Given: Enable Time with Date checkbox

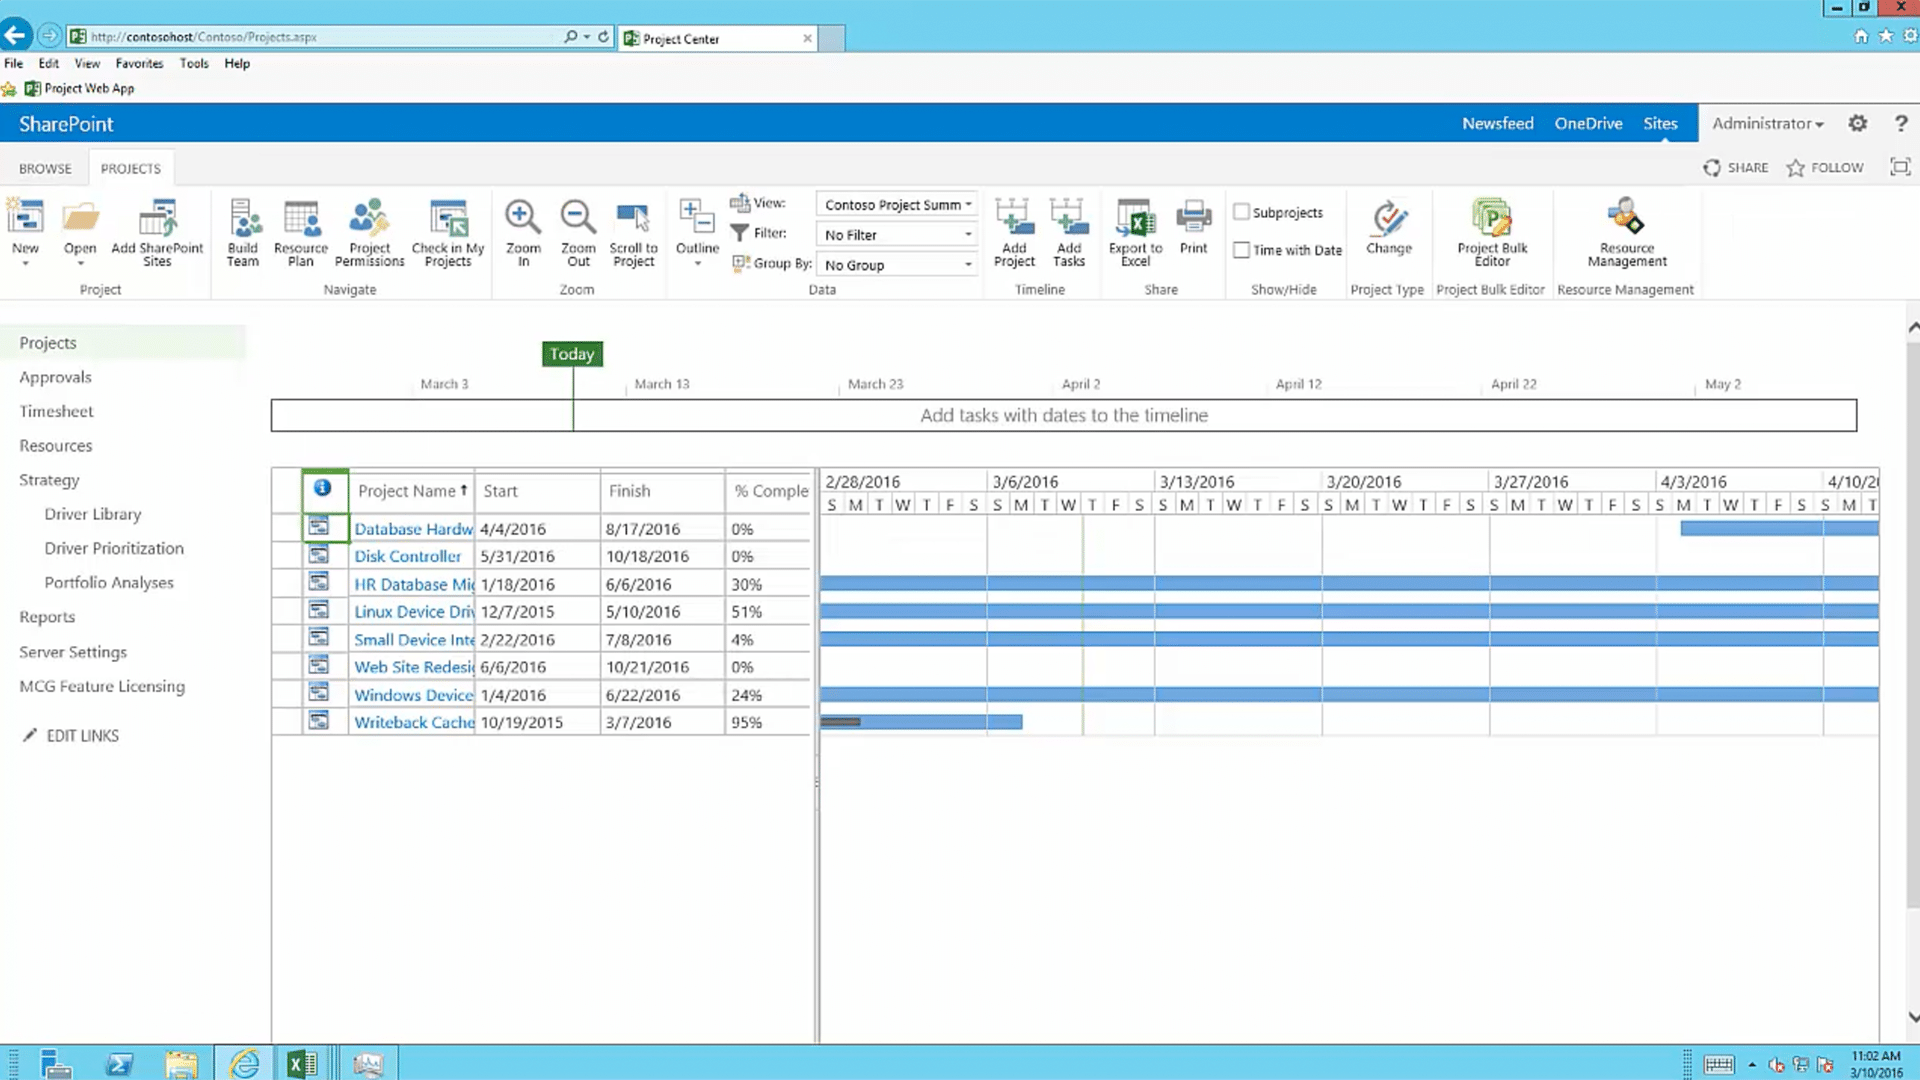Looking at the screenshot, I should point(1241,250).
